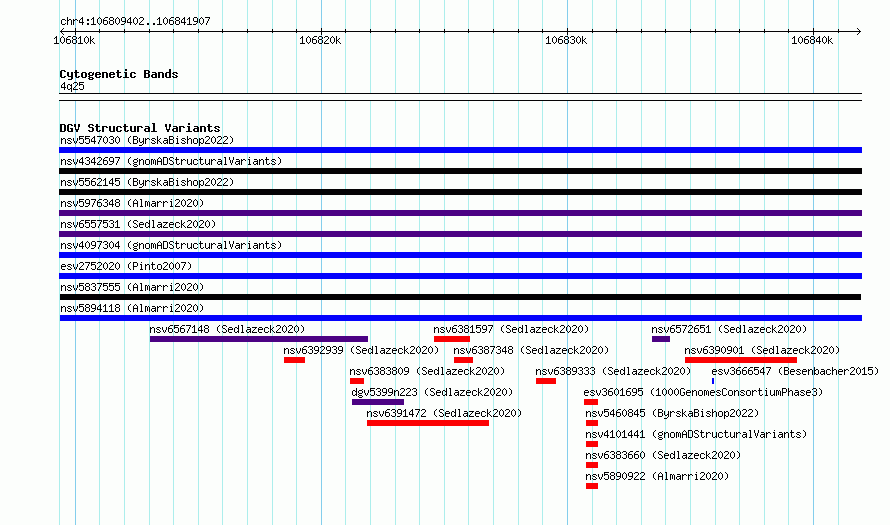Select the purple feature bar of dgv5399n223
This screenshot has height=525, width=890.
tap(378, 402)
